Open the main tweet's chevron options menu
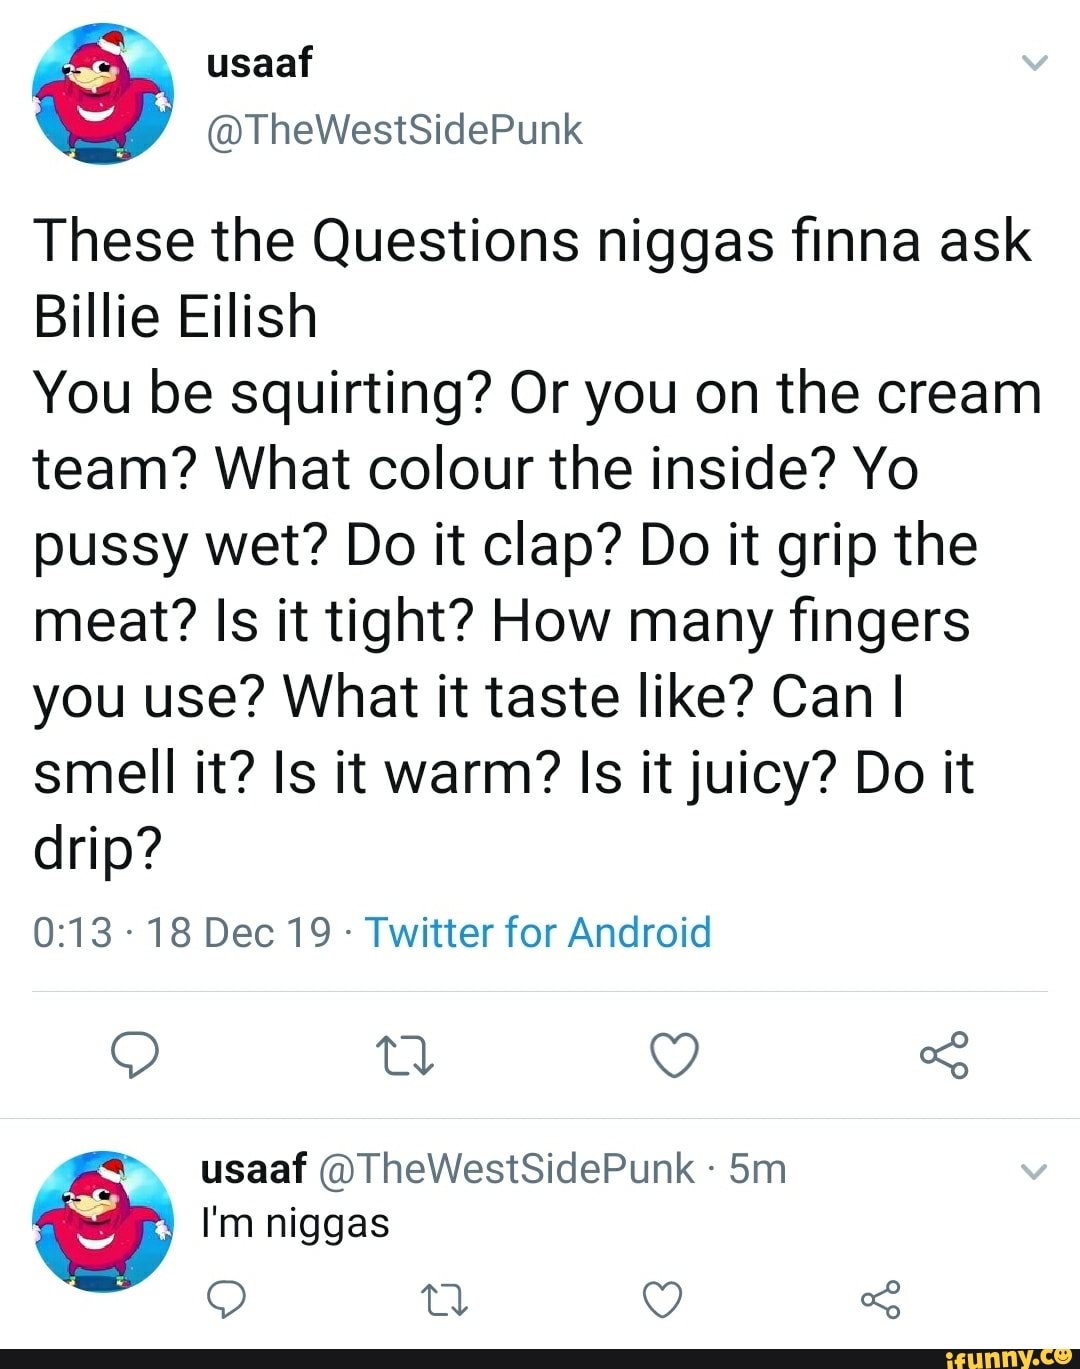 [1035, 64]
